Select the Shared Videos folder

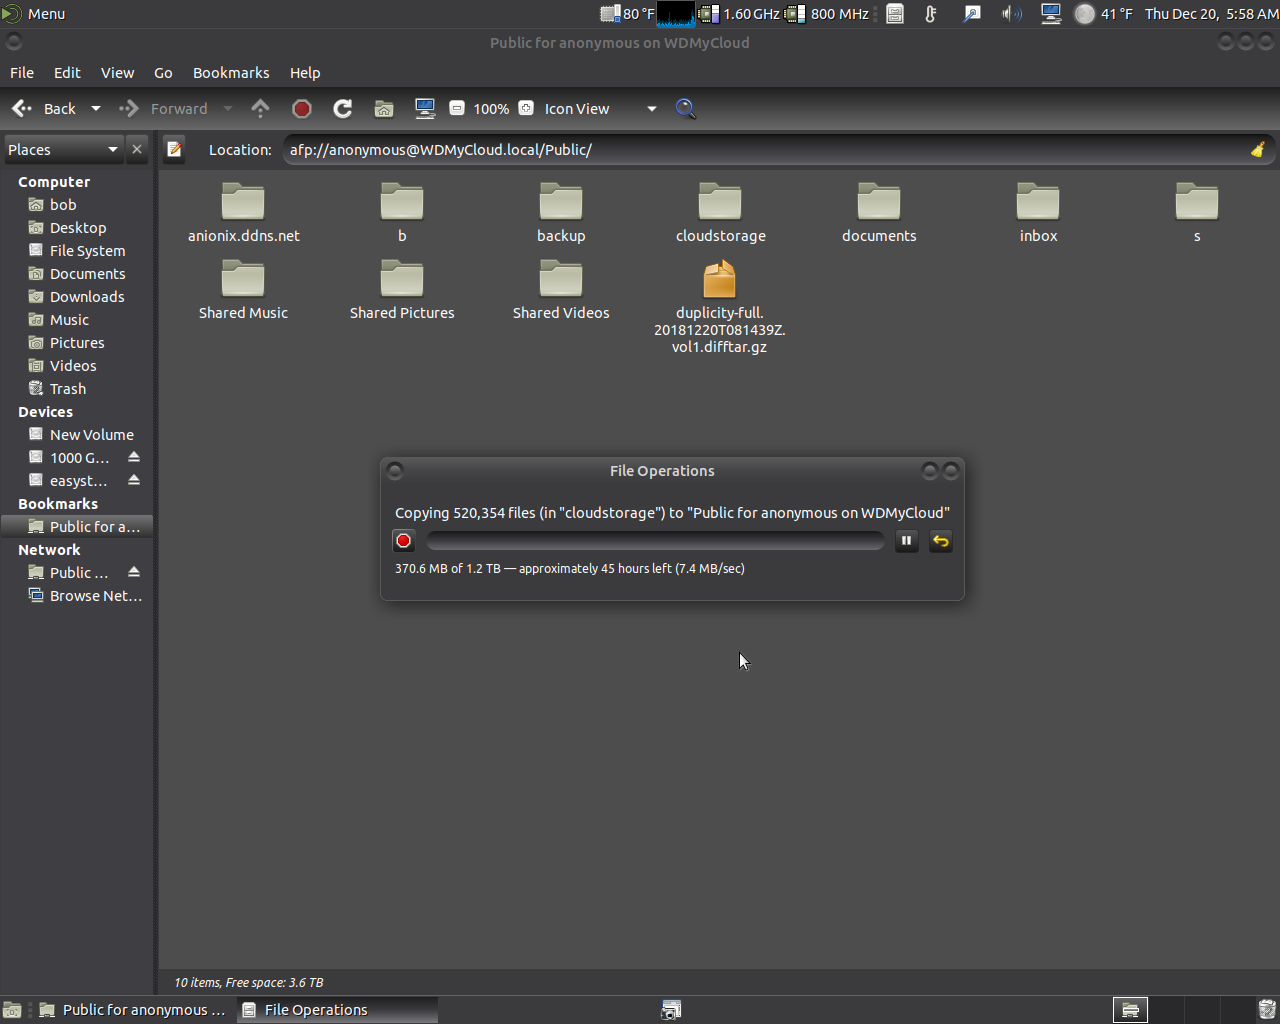pos(561,290)
